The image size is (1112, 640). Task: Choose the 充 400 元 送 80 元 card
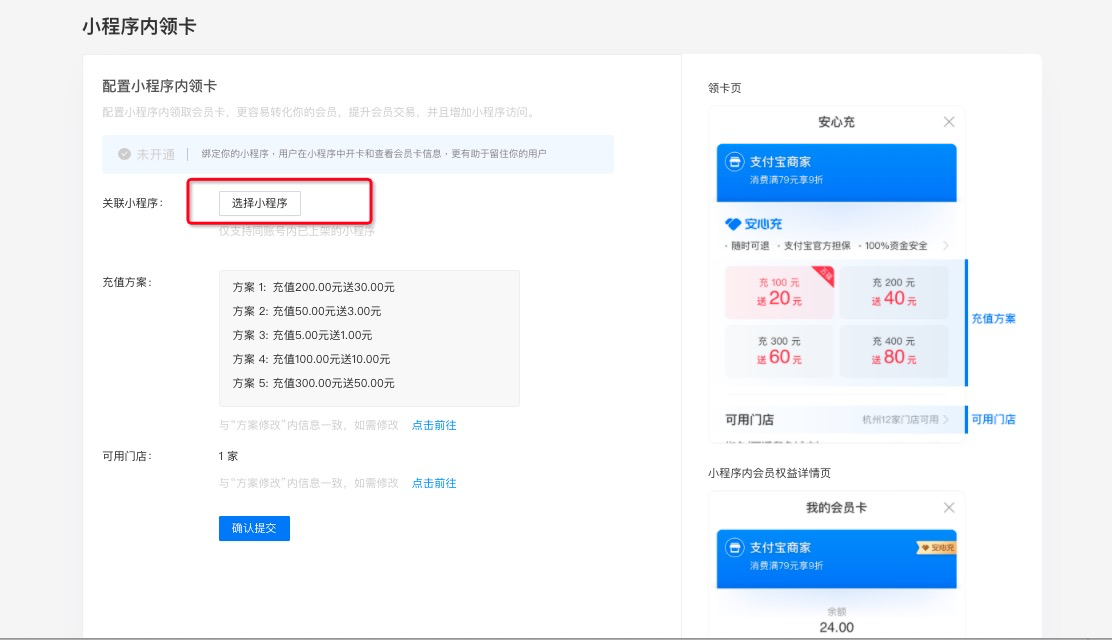point(894,351)
